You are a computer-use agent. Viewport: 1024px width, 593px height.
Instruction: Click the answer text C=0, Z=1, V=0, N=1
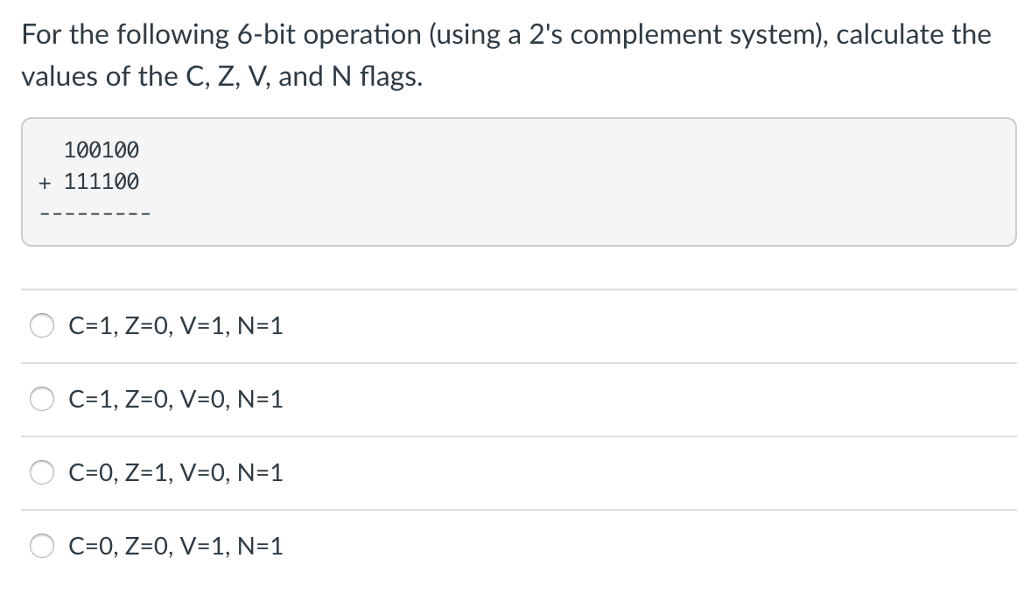[x=174, y=473]
